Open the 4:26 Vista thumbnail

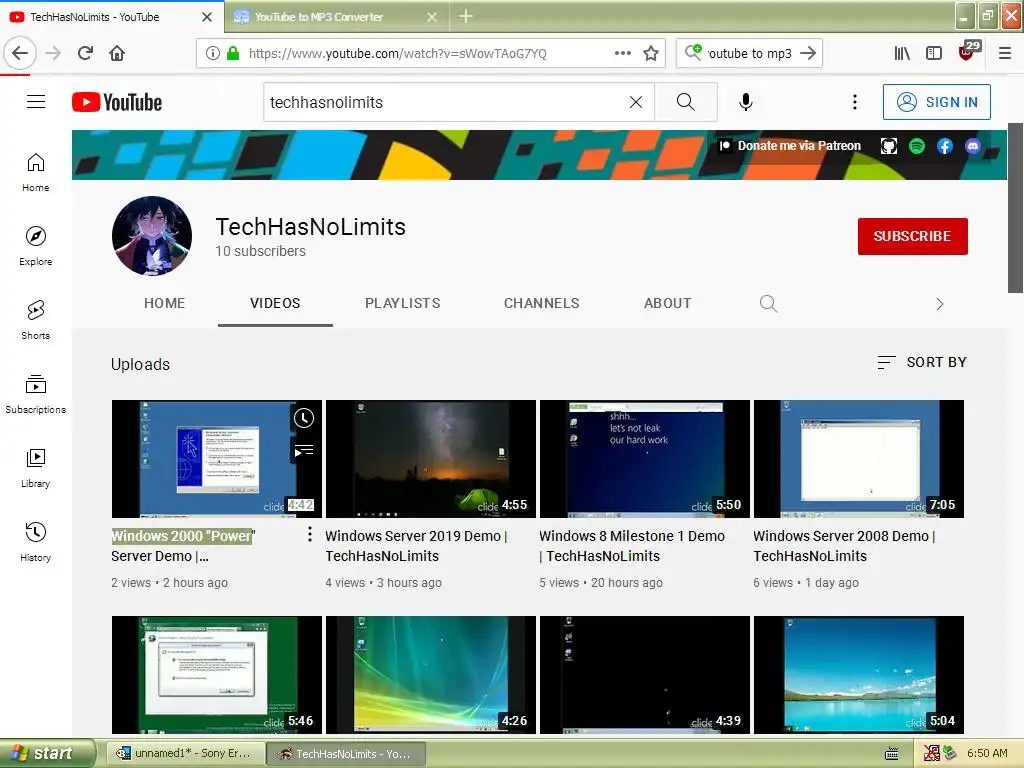(431, 675)
